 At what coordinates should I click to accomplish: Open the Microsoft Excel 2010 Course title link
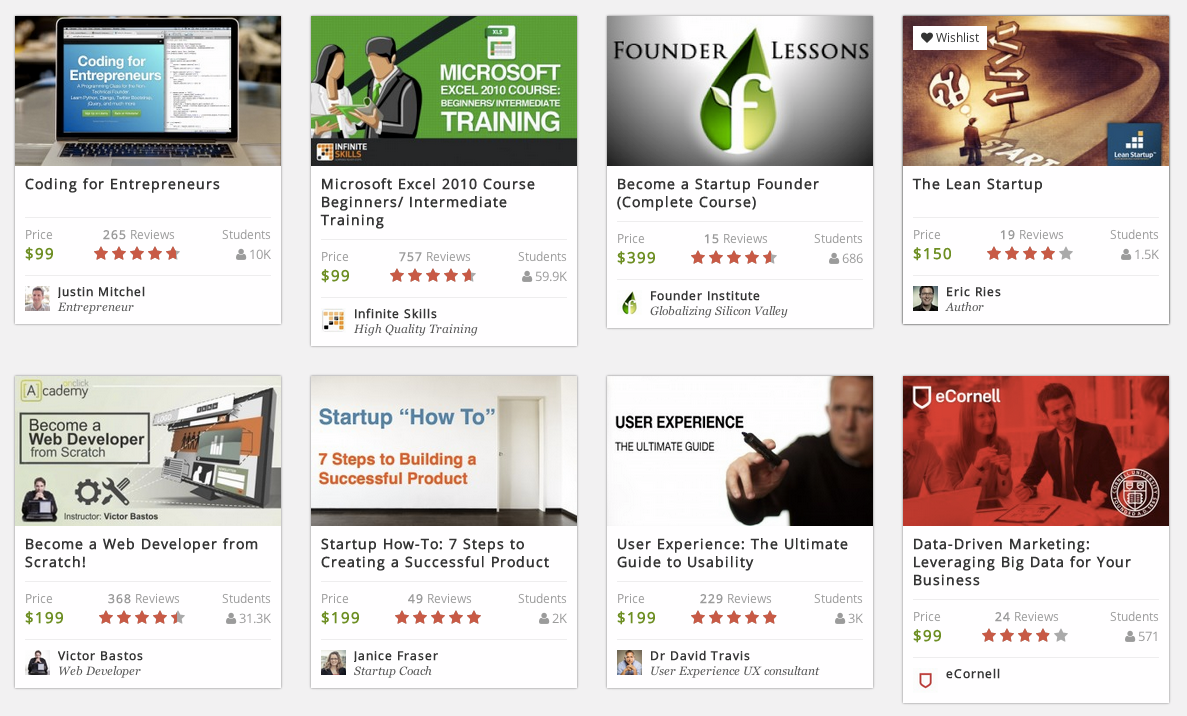point(428,202)
